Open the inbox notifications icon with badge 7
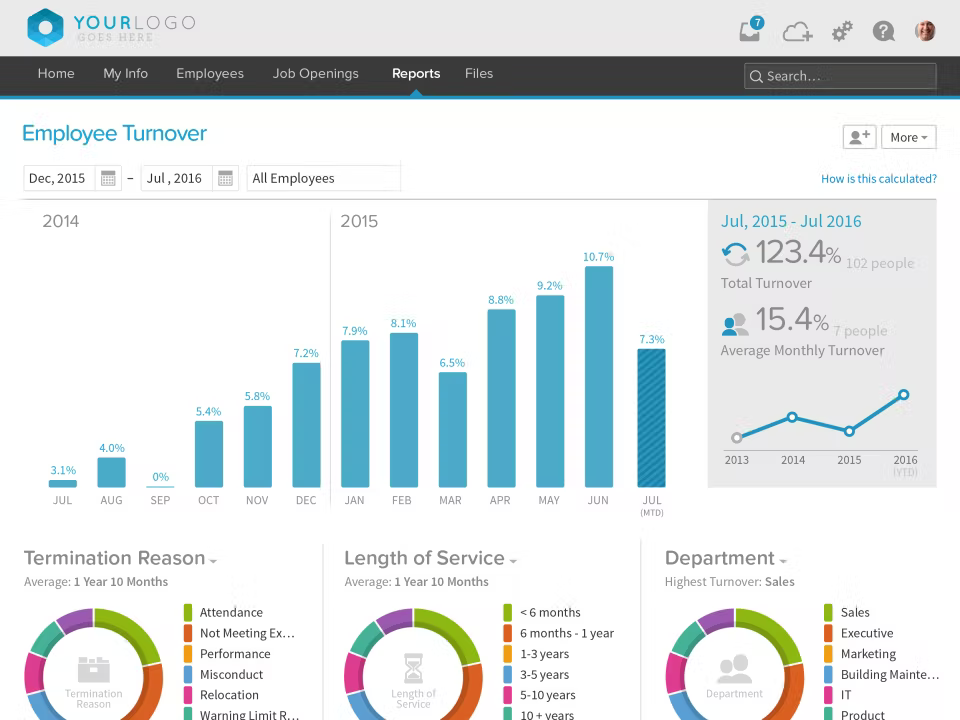The width and height of the screenshot is (960, 720). pos(750,30)
